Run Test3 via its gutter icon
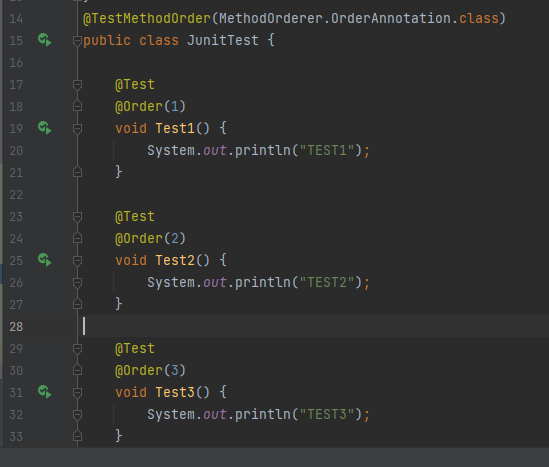549x467 pixels. [x=44, y=392]
